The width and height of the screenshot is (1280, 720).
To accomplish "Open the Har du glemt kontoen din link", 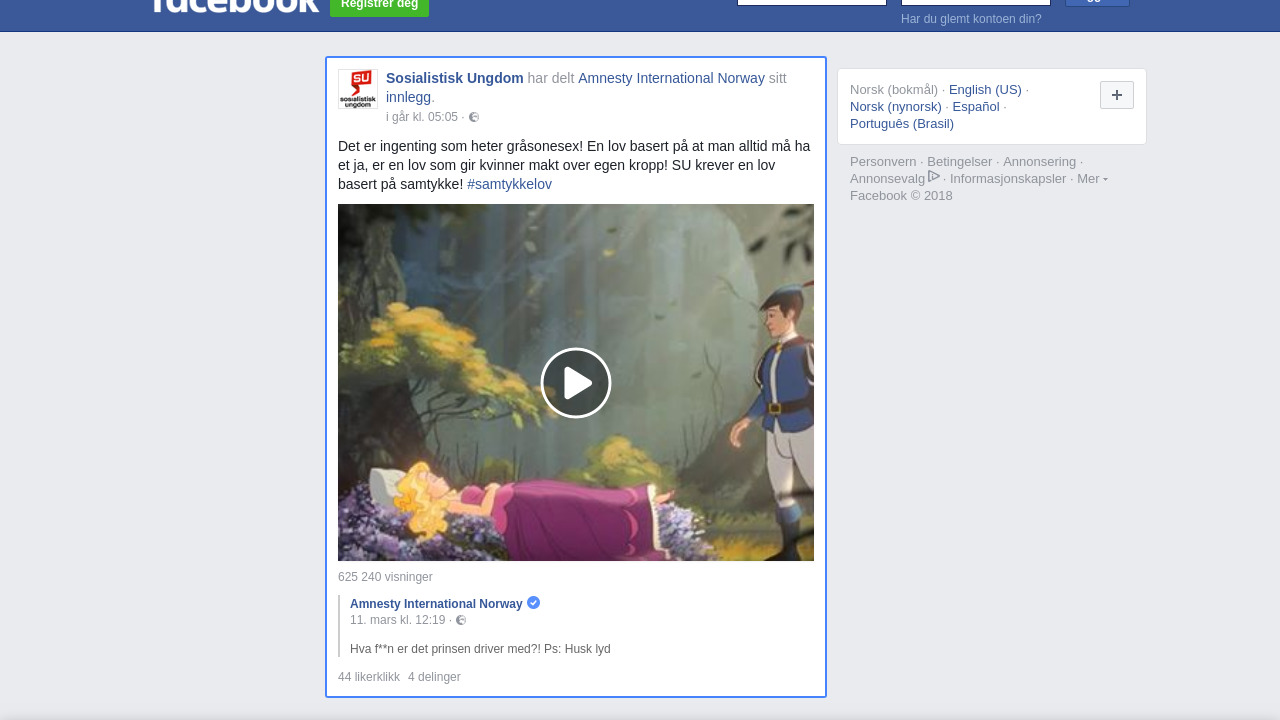I will (x=971, y=19).
